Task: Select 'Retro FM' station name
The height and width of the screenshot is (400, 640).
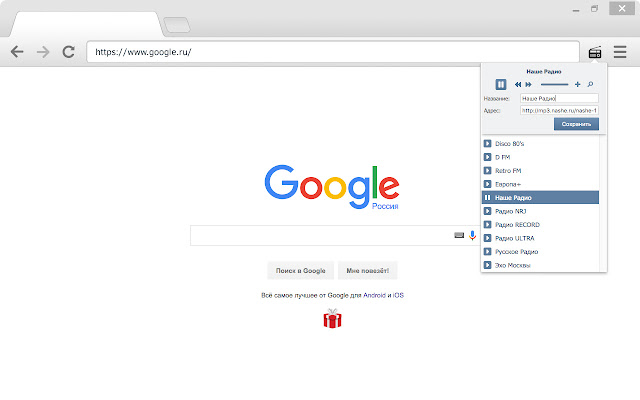Action: (508, 171)
